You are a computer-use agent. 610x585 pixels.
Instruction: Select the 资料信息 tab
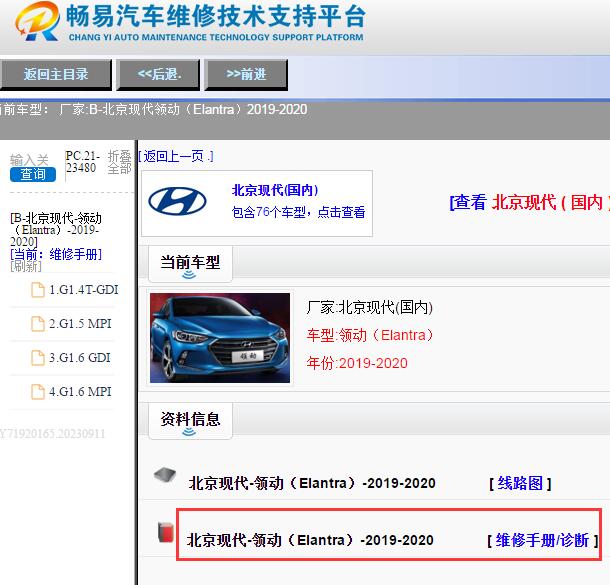point(190,421)
